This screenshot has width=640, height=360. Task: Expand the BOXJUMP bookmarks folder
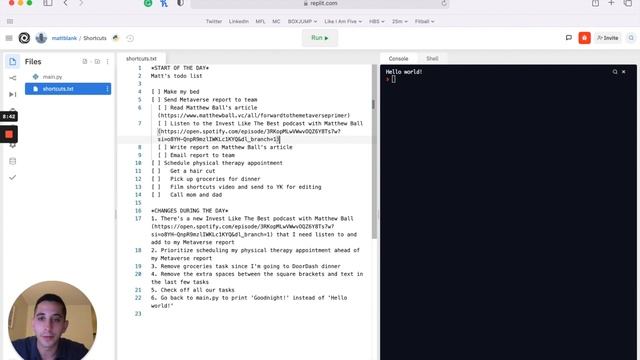pyautogui.click(x=302, y=21)
